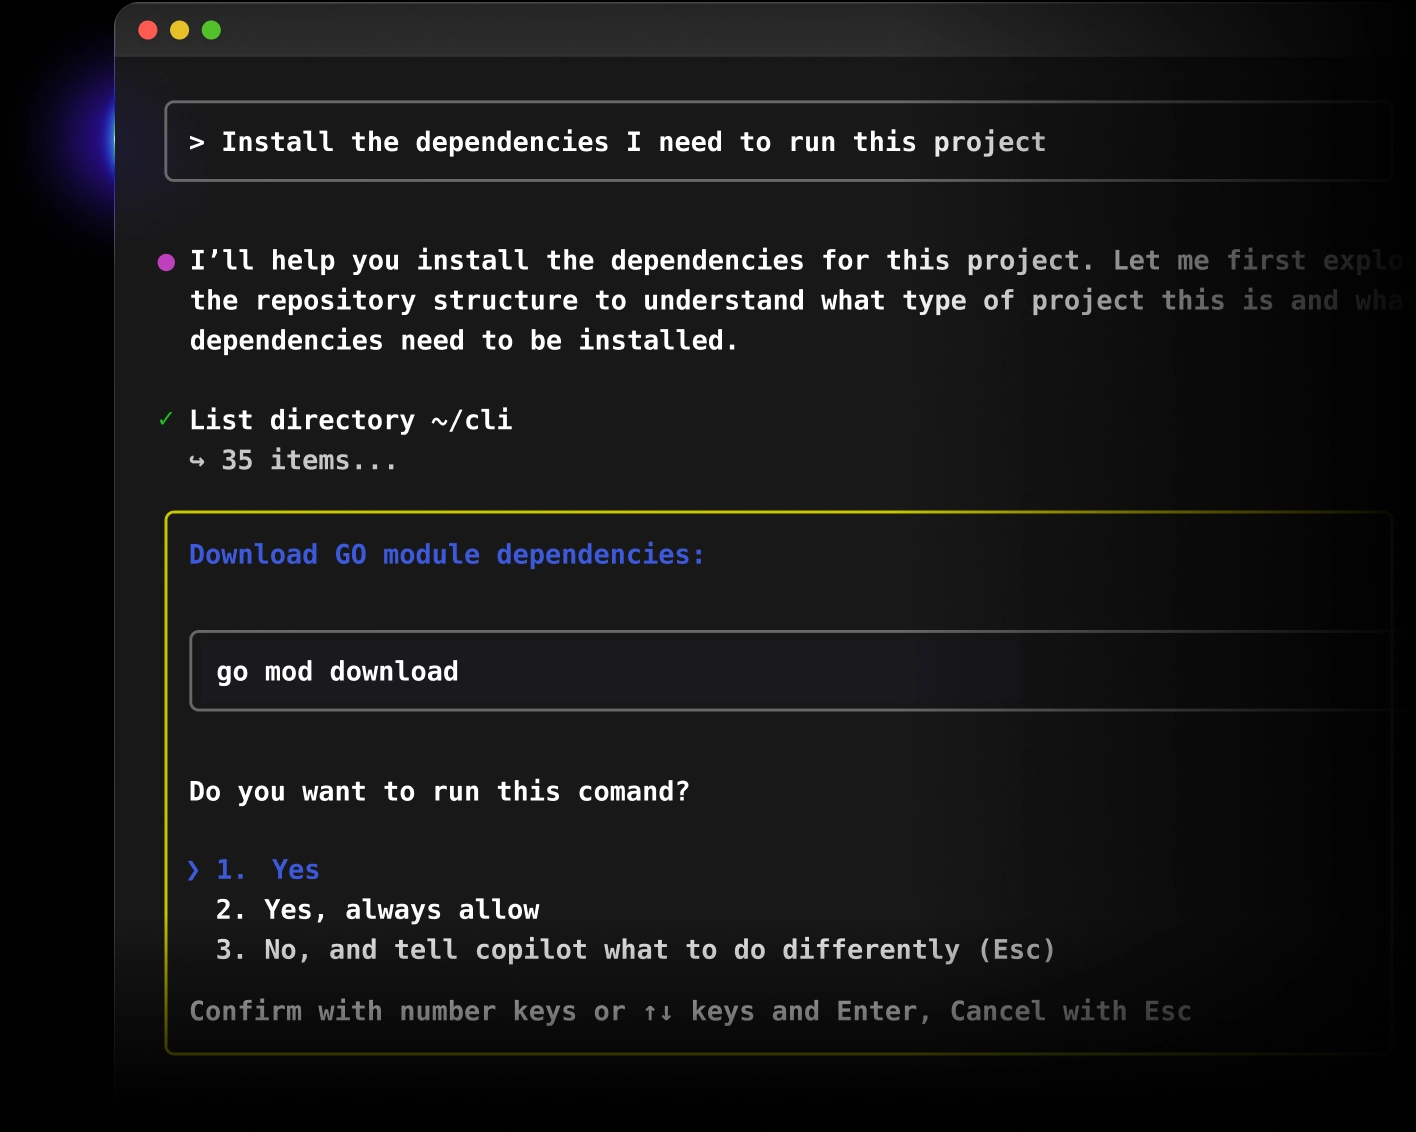Viewport: 1416px width, 1132px height.
Task: Click the yellow minimize traffic light
Action: (x=180, y=31)
